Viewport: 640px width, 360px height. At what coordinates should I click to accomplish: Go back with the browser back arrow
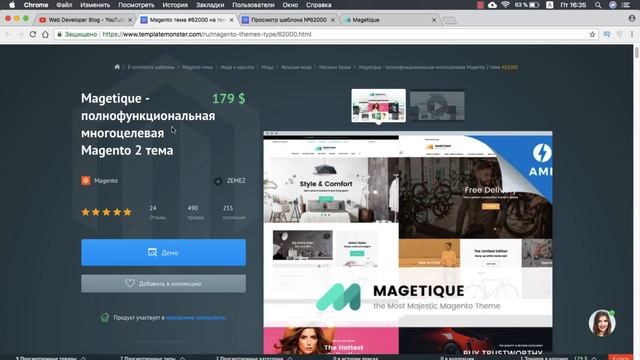tap(8, 34)
